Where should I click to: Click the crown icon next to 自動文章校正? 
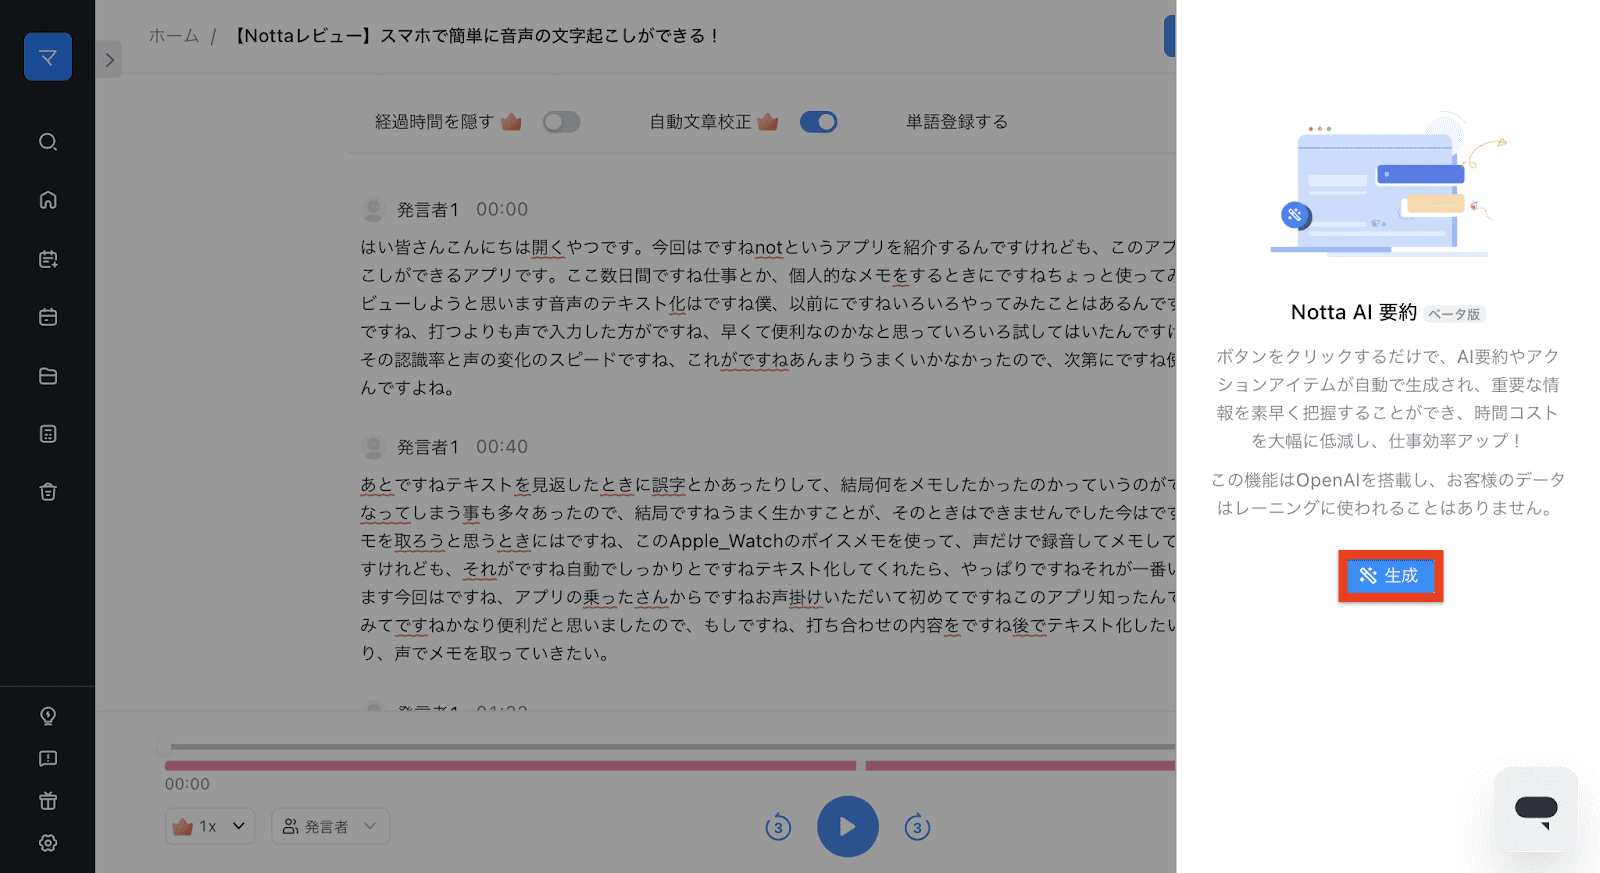click(767, 122)
